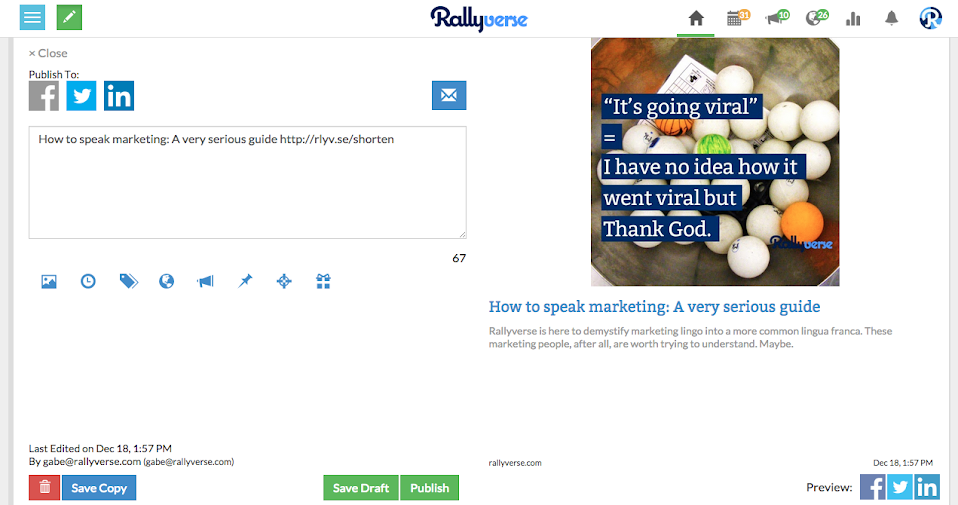Click the character count 67

[x=459, y=258]
